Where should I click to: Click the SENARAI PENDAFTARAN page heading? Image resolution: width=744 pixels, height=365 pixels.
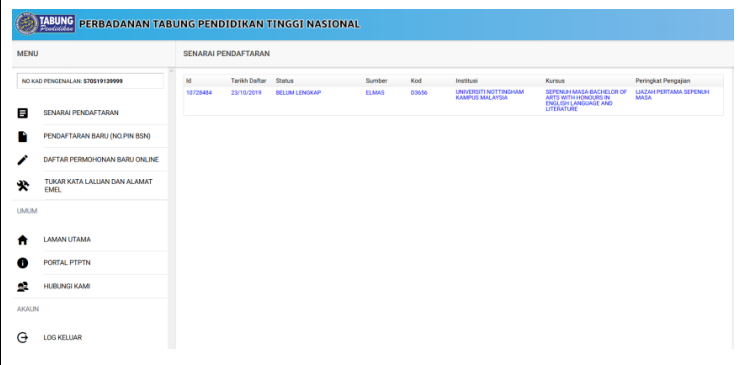click(x=226, y=54)
